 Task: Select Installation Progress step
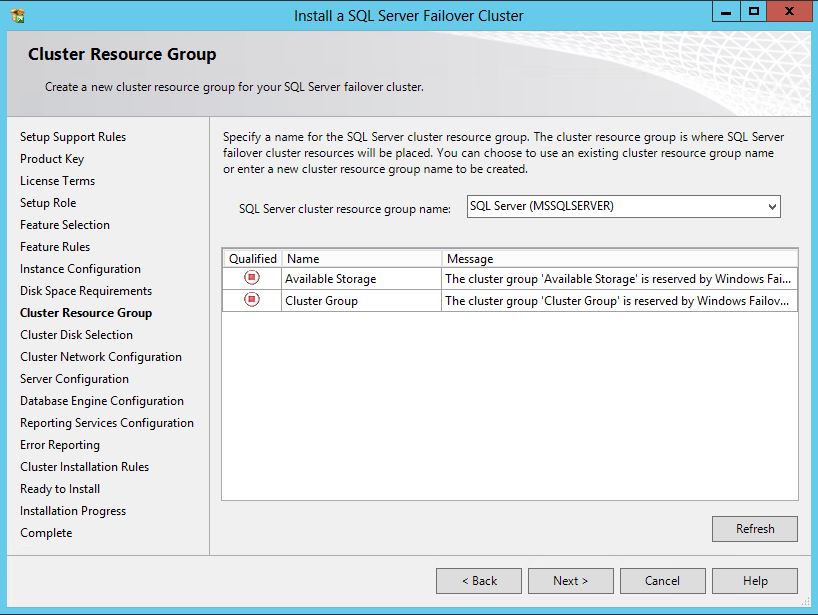[73, 511]
